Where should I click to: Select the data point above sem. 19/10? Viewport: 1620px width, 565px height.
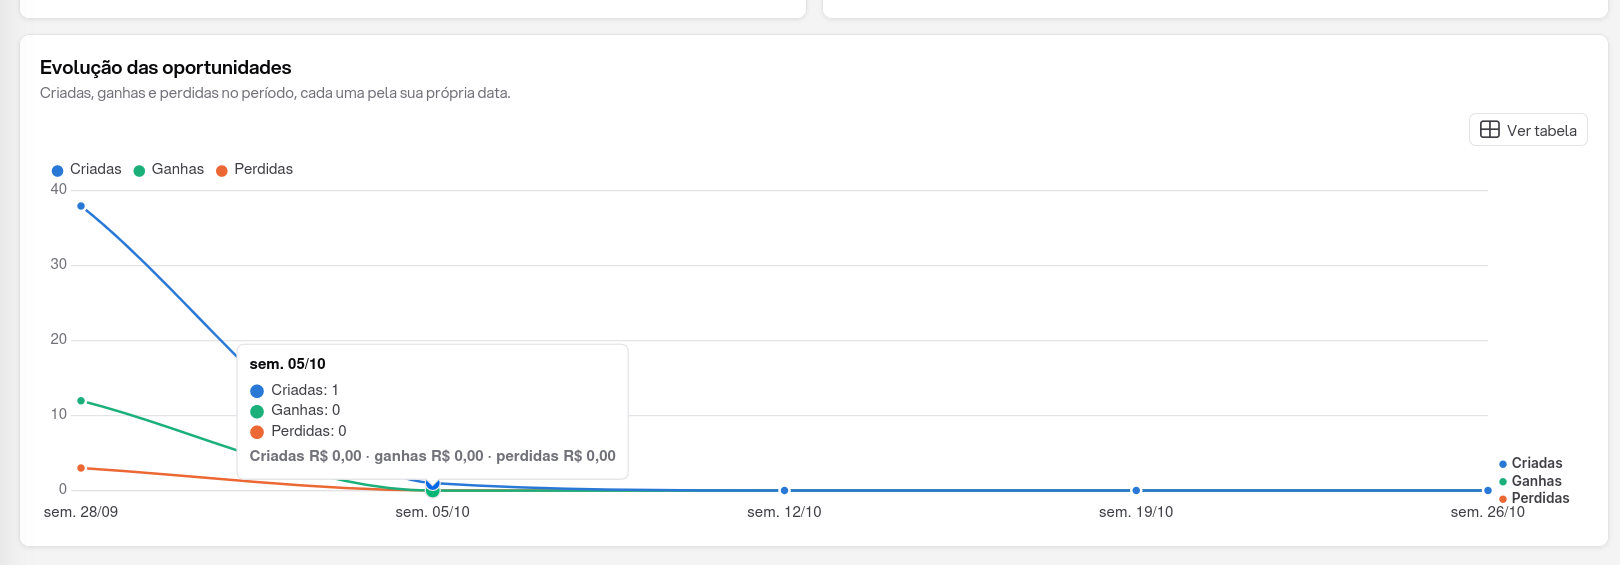tap(1136, 490)
